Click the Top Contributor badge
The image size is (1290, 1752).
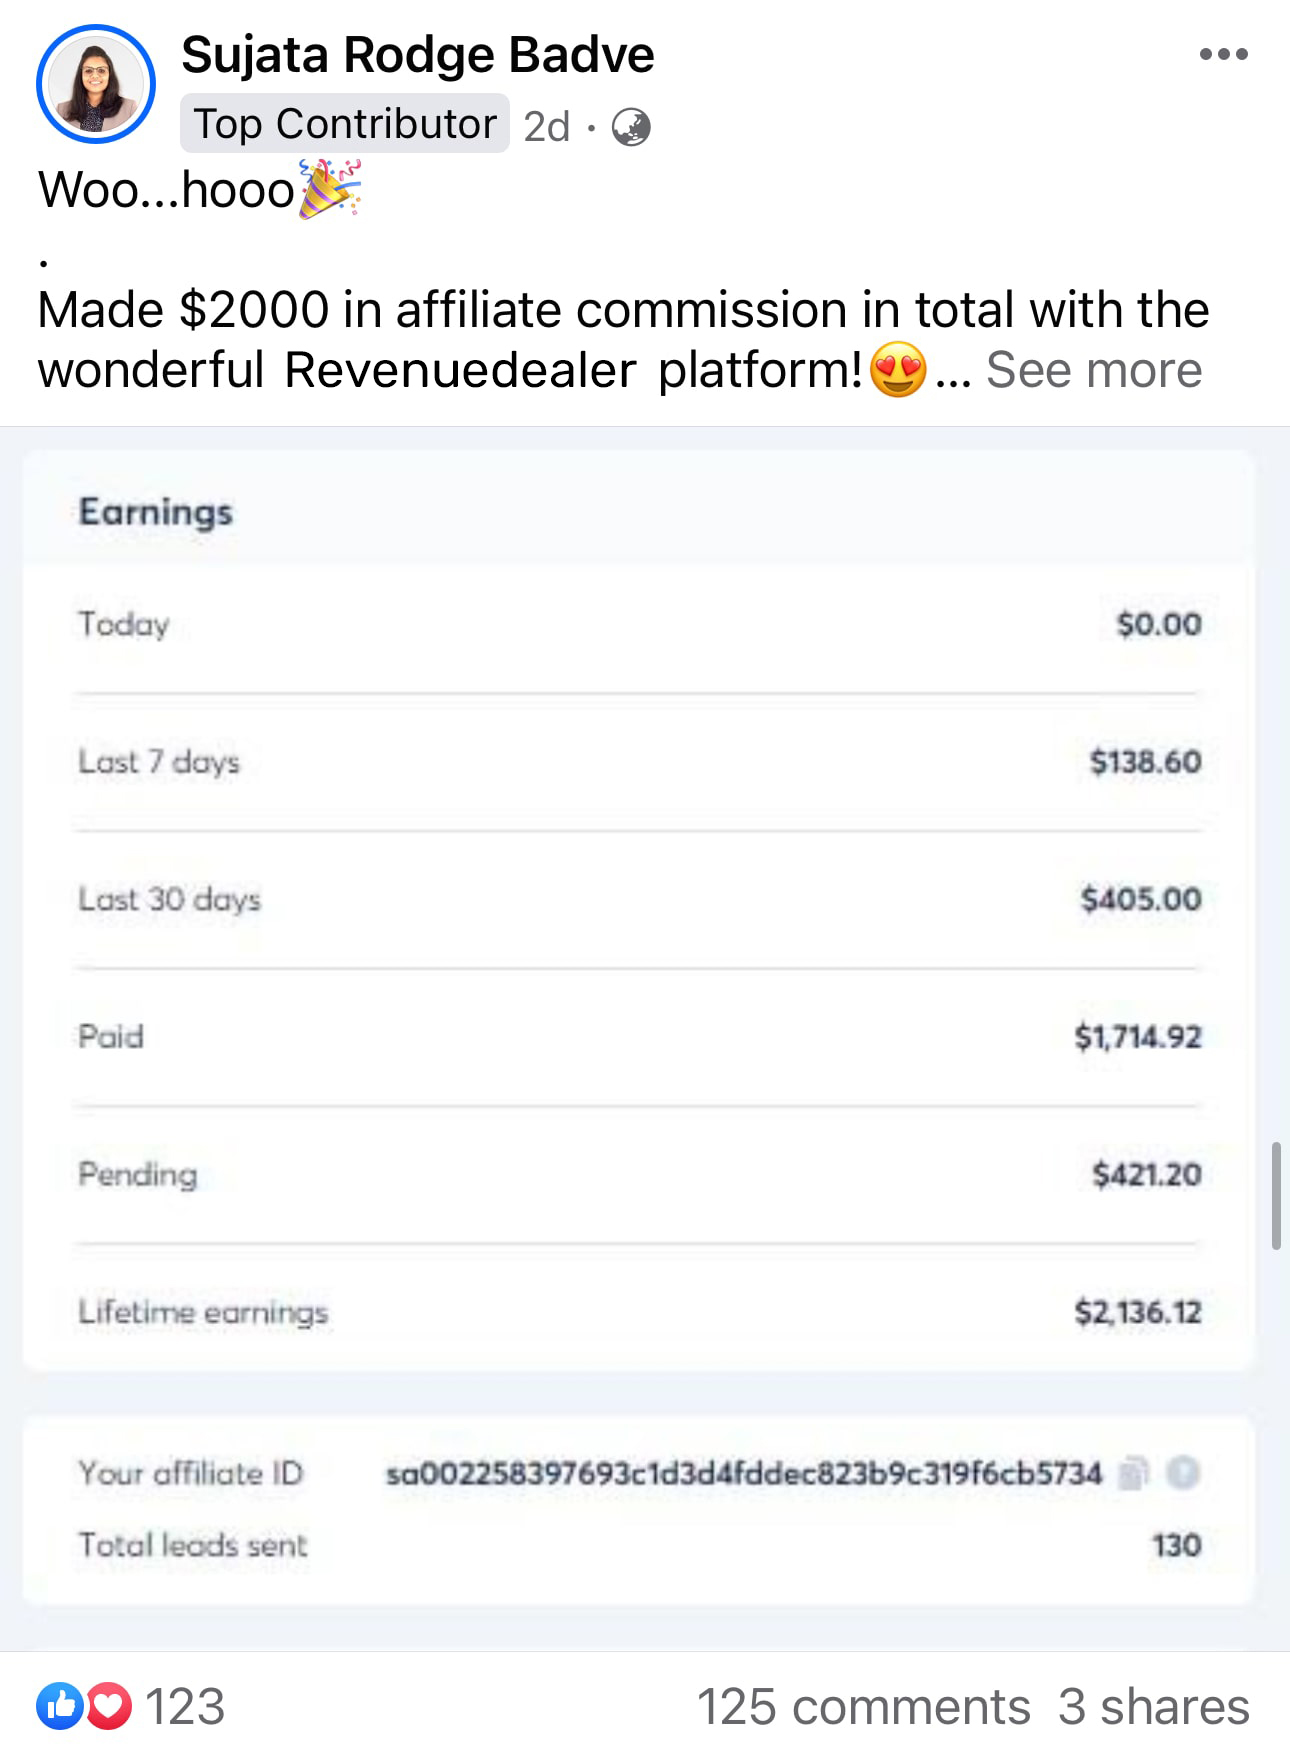345,124
